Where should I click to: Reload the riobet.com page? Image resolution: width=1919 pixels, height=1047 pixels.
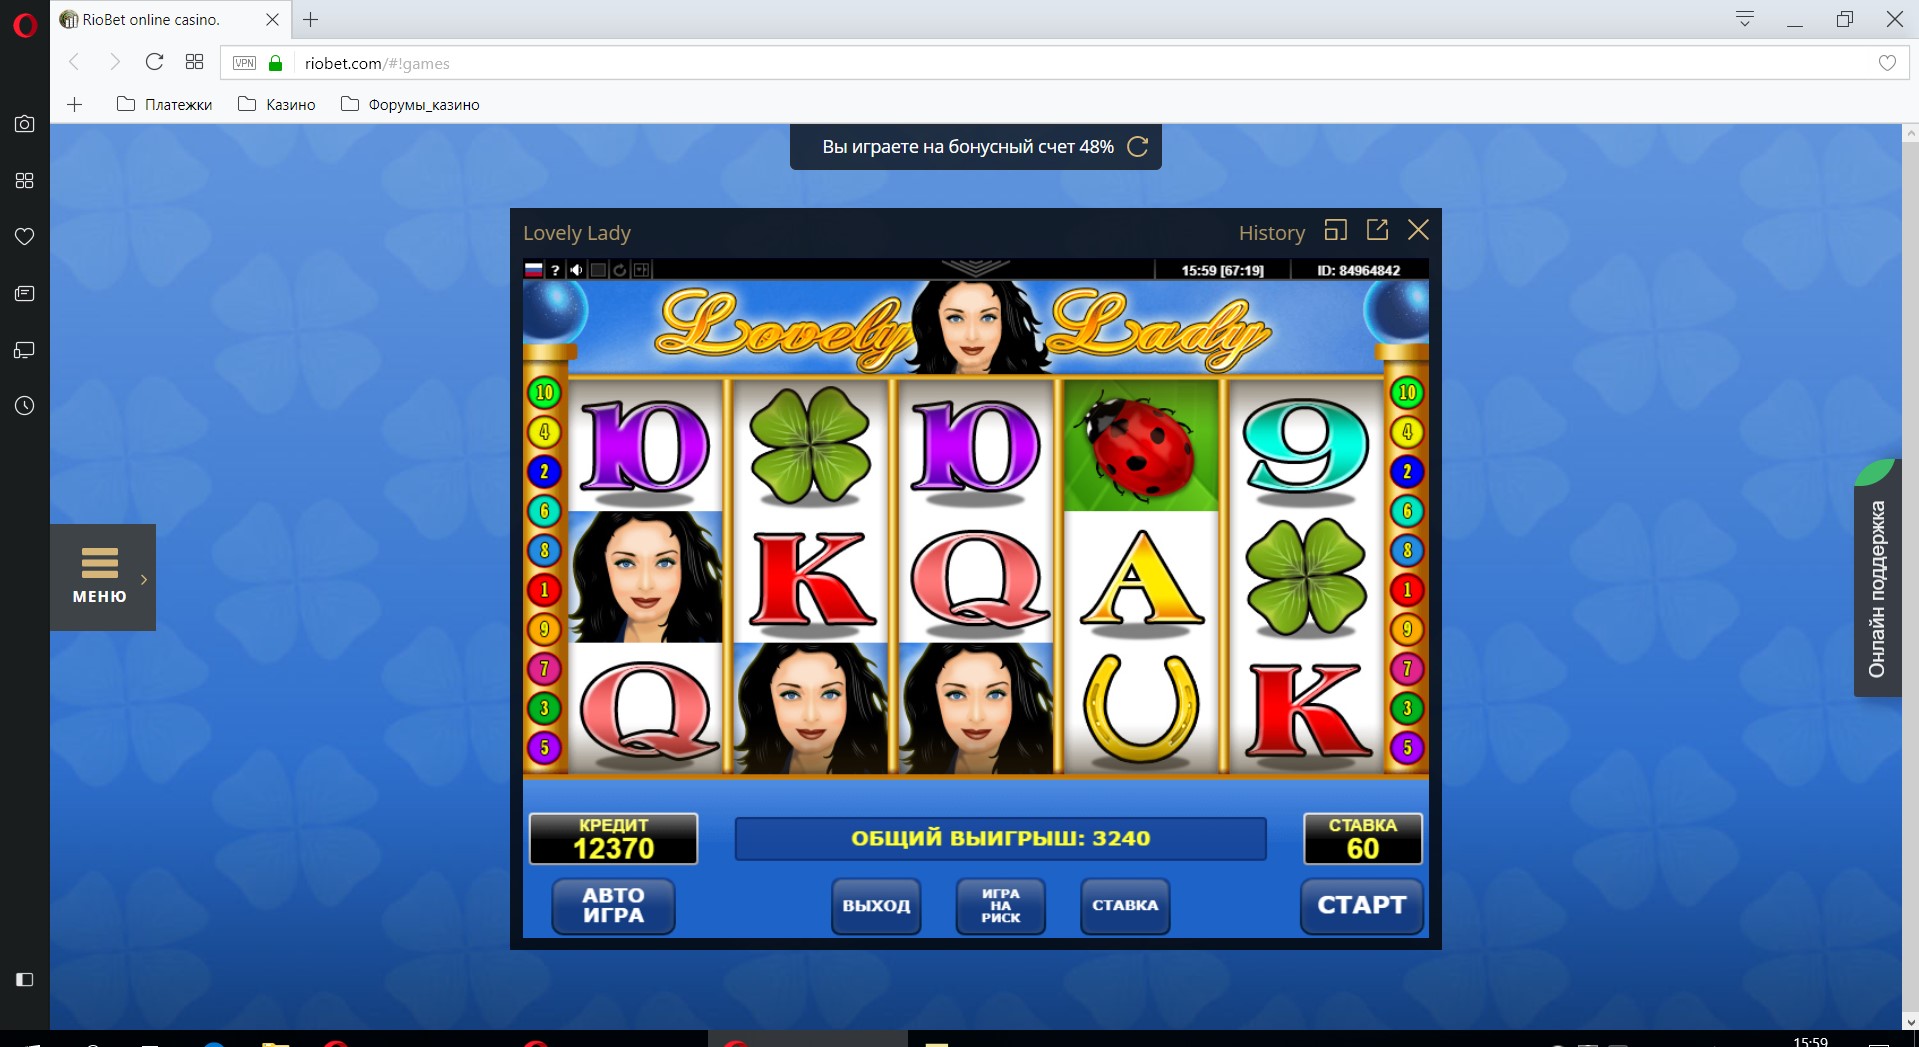(154, 62)
